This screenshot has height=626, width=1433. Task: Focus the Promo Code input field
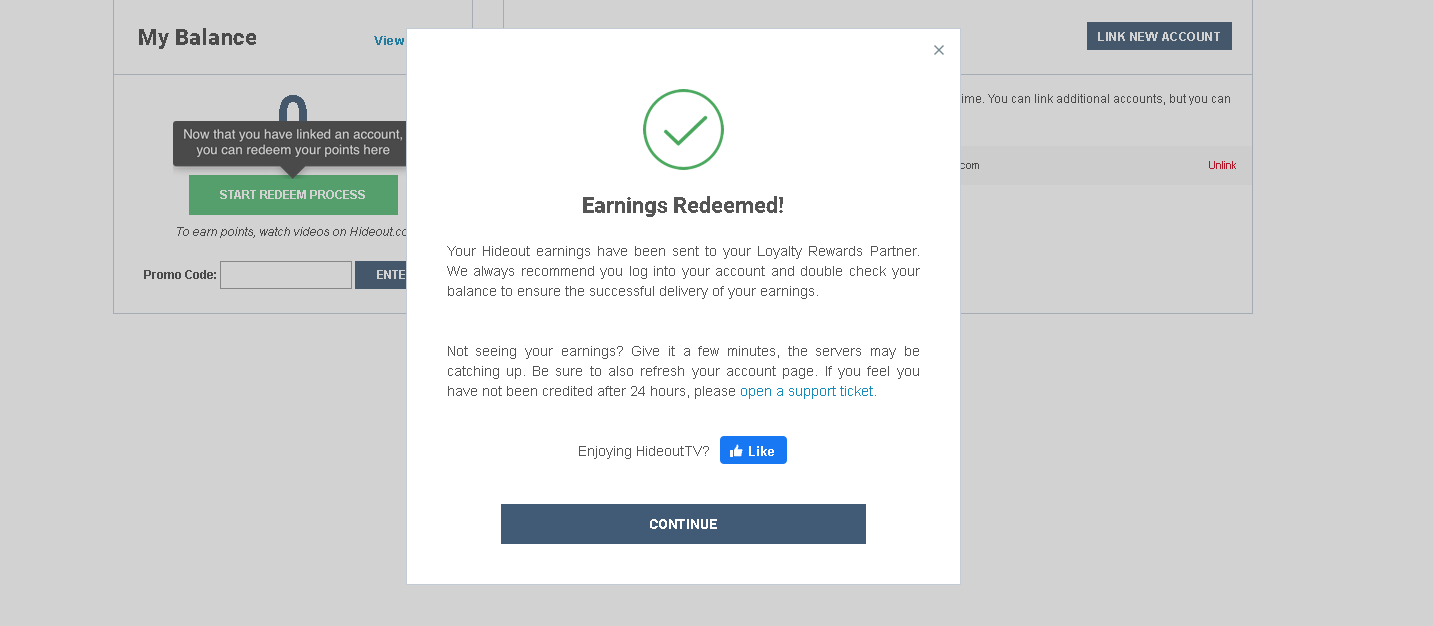coord(286,275)
